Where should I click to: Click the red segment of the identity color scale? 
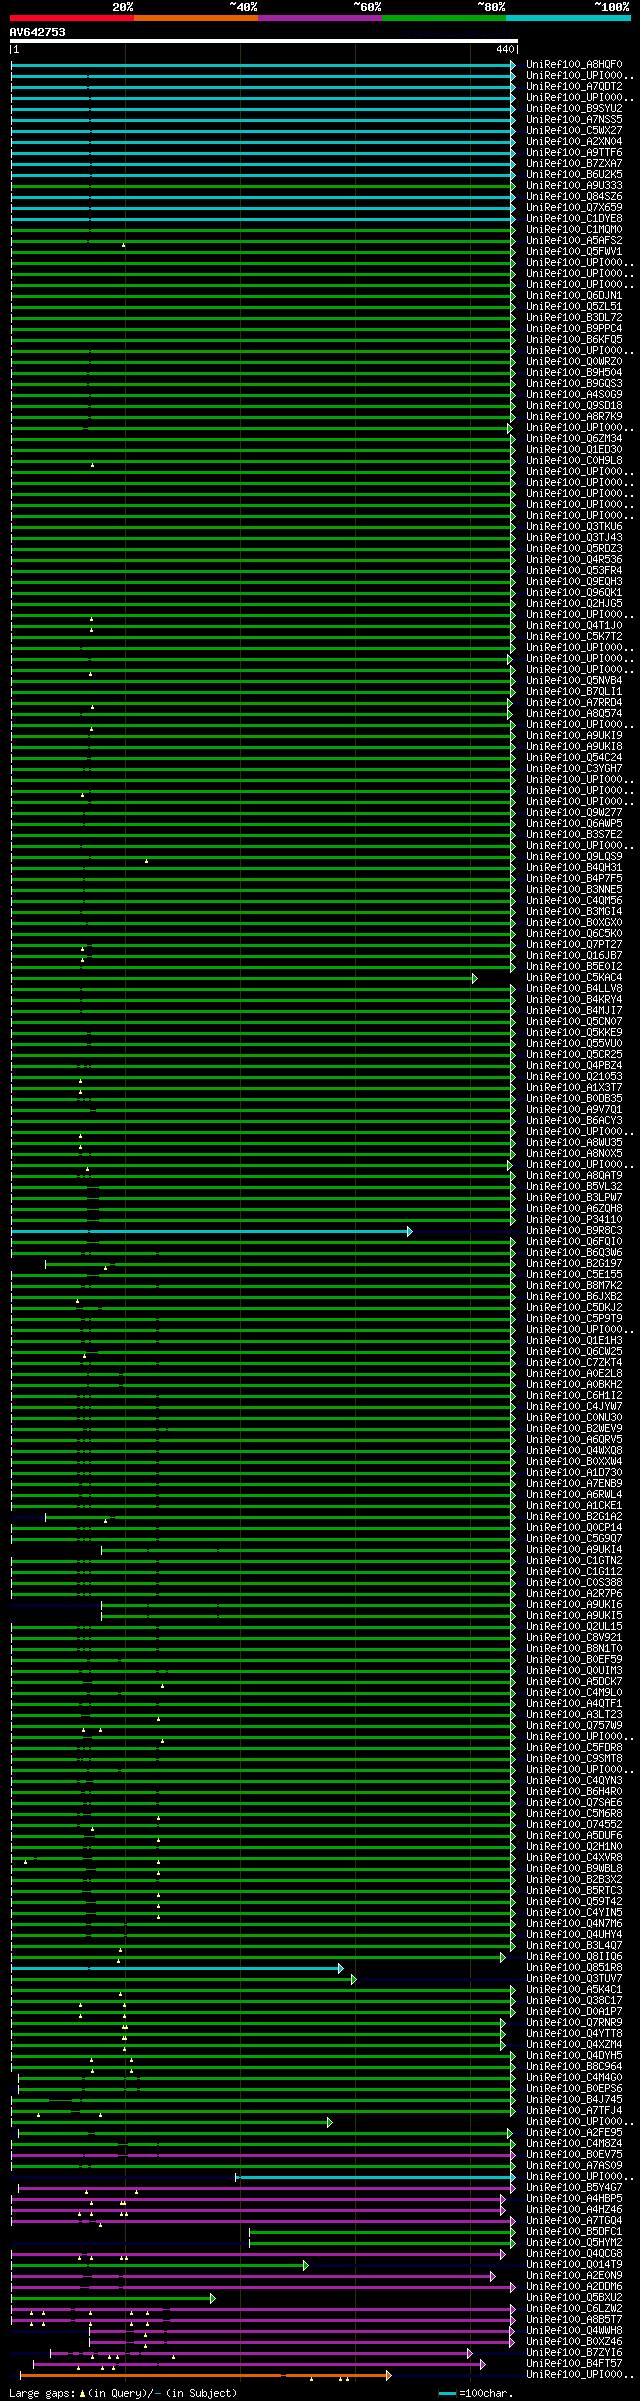pos(72,17)
